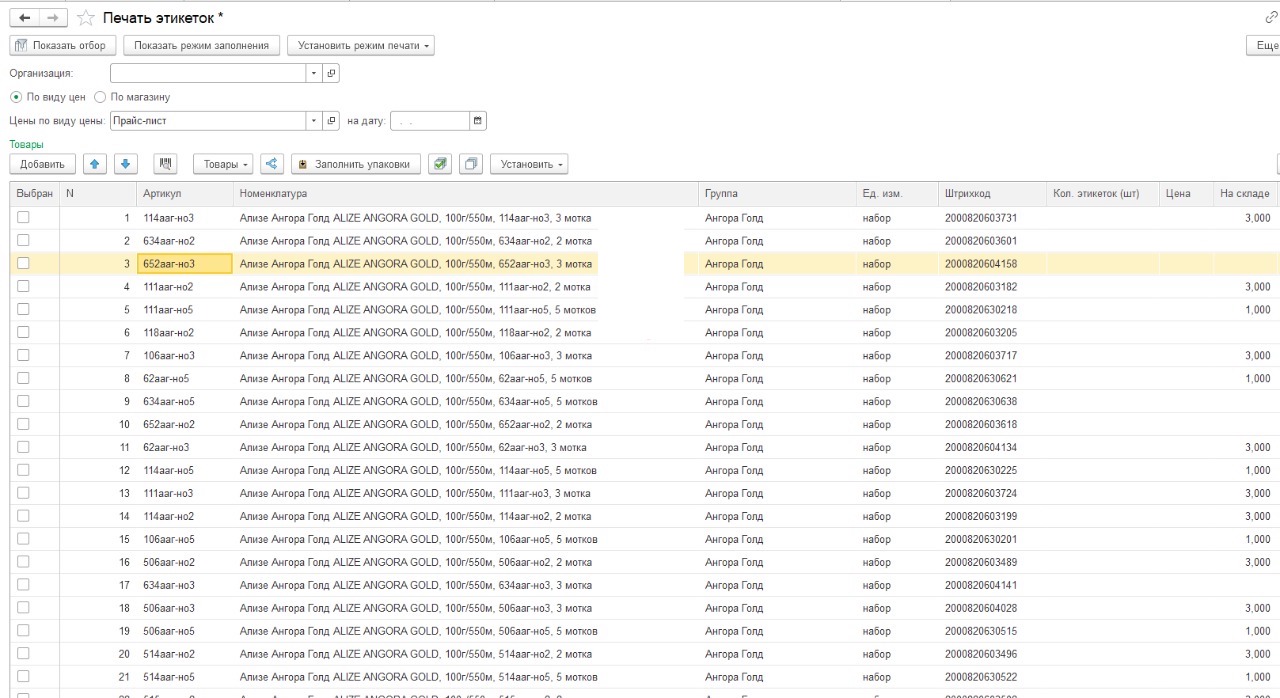
Task: Tick the checkbox for row 16 (506ааг-но2)
Action: click(23, 562)
